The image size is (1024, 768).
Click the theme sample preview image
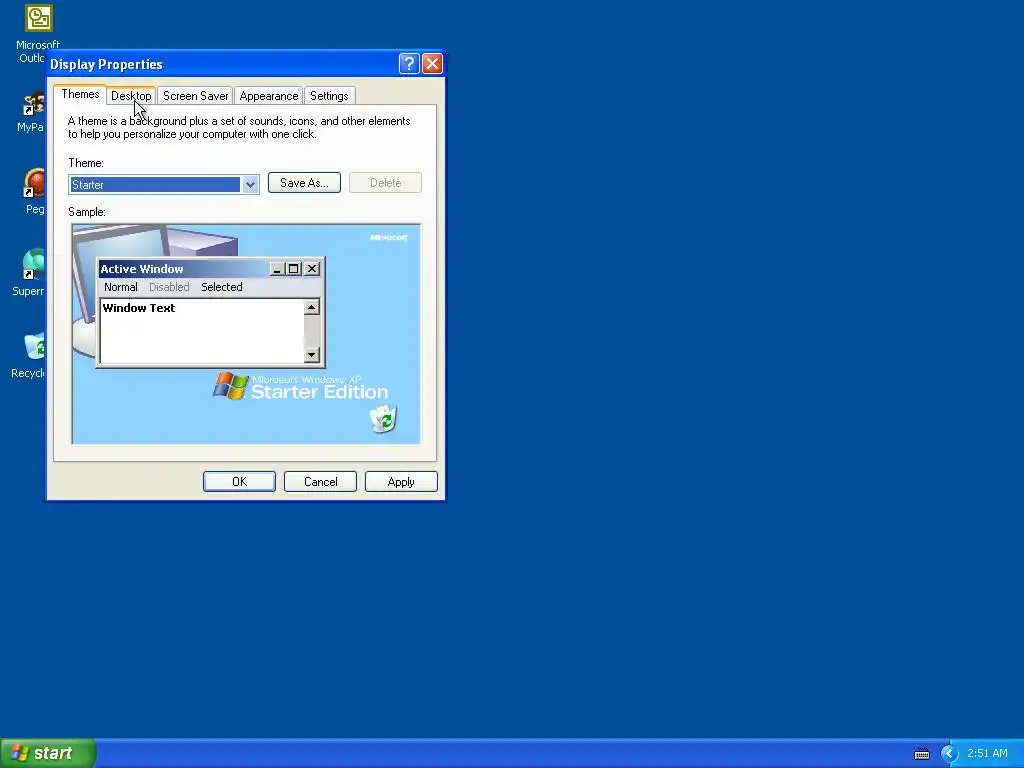click(x=246, y=334)
